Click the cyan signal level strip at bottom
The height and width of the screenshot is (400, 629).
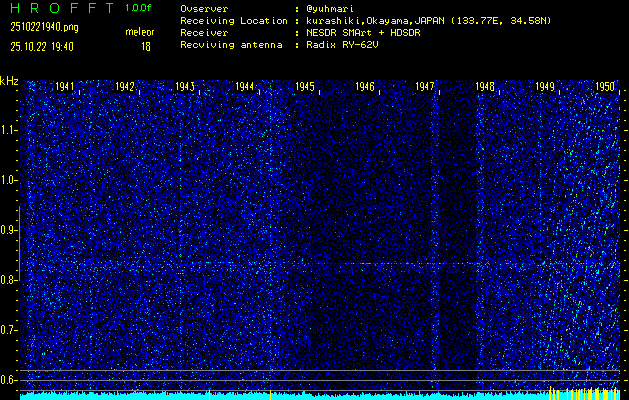tap(300, 396)
